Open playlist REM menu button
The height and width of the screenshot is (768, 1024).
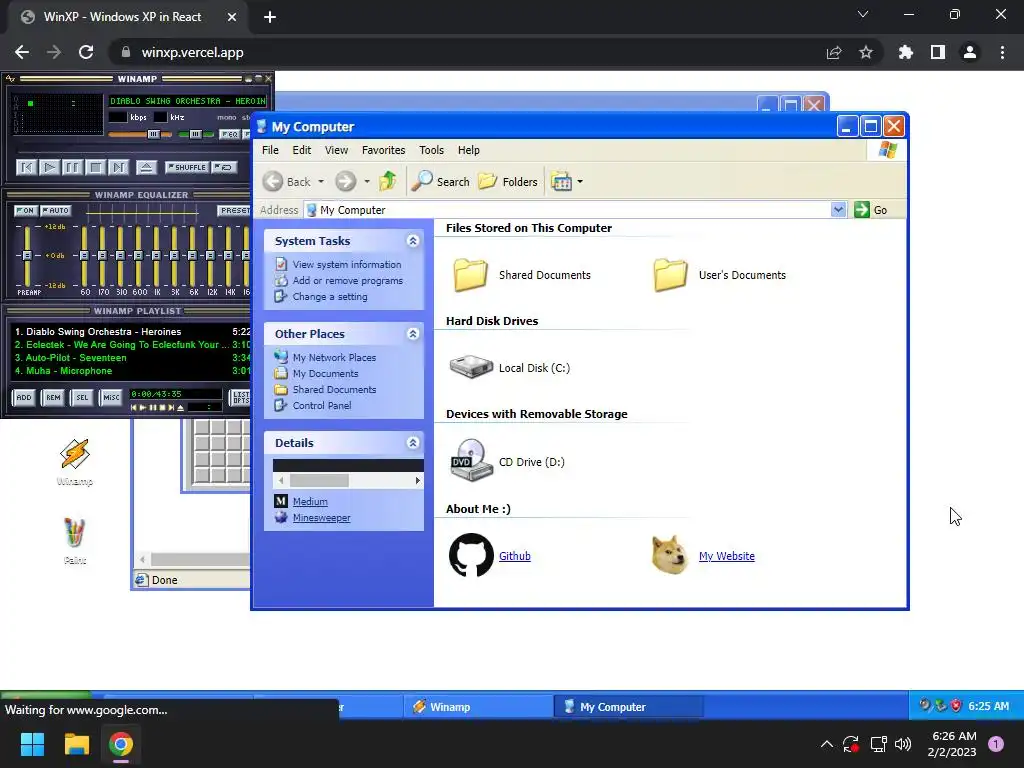point(53,397)
